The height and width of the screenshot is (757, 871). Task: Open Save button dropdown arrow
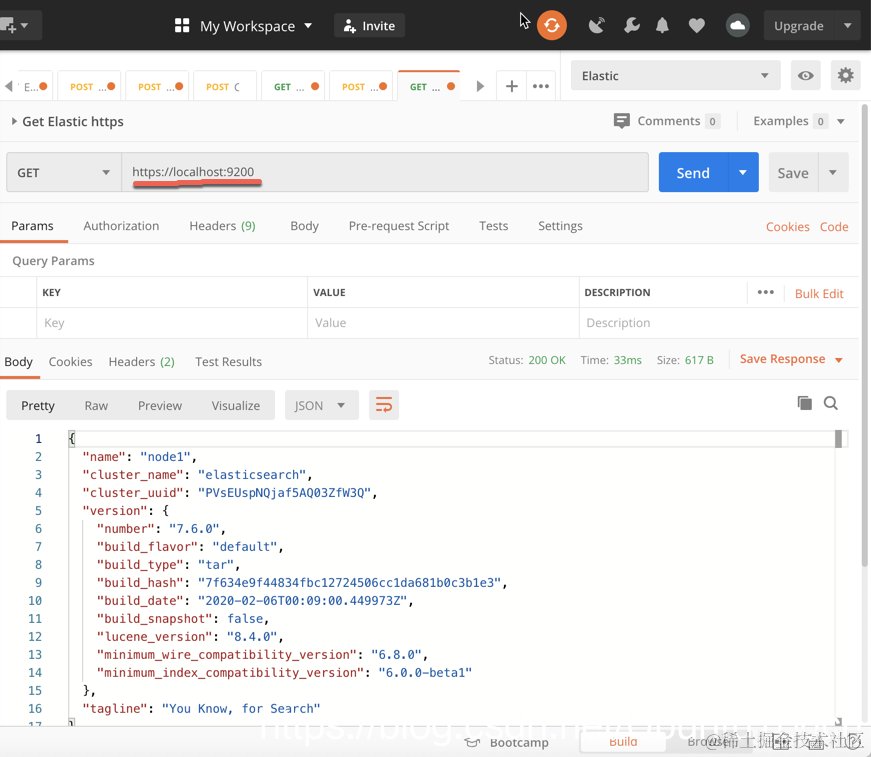pyautogui.click(x=833, y=173)
